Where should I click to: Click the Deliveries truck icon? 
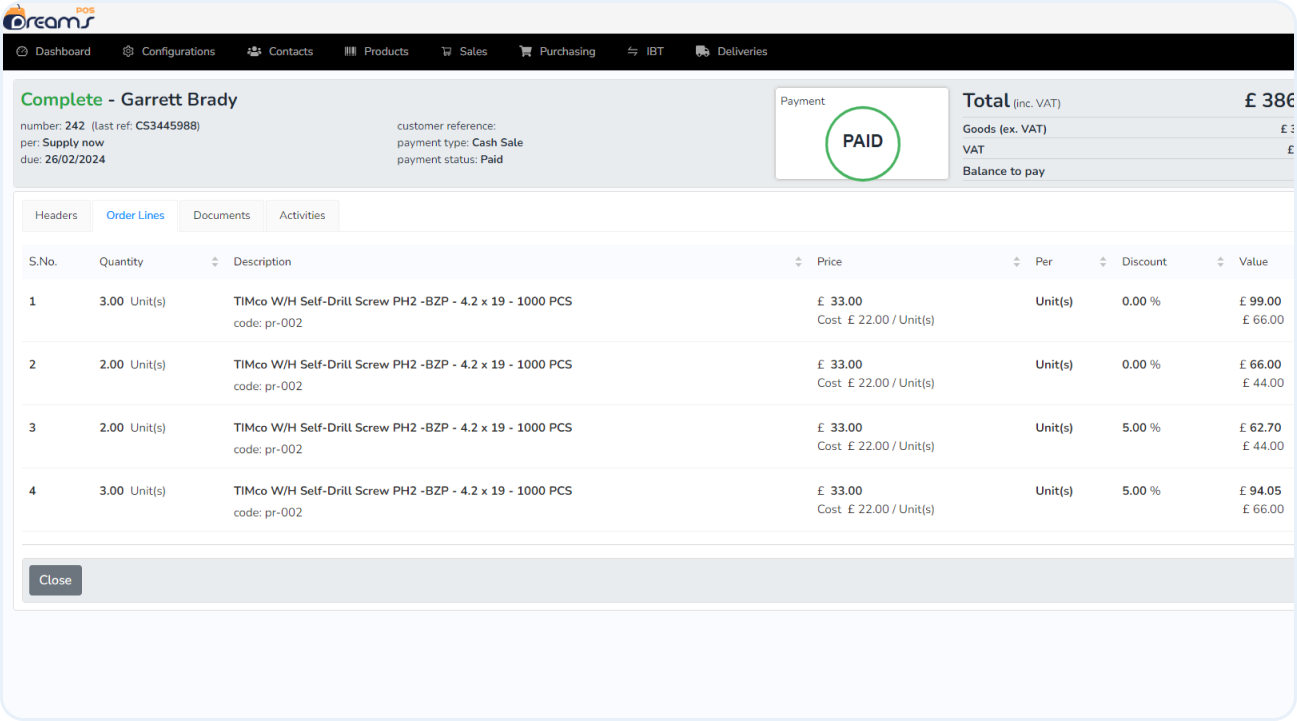point(703,52)
